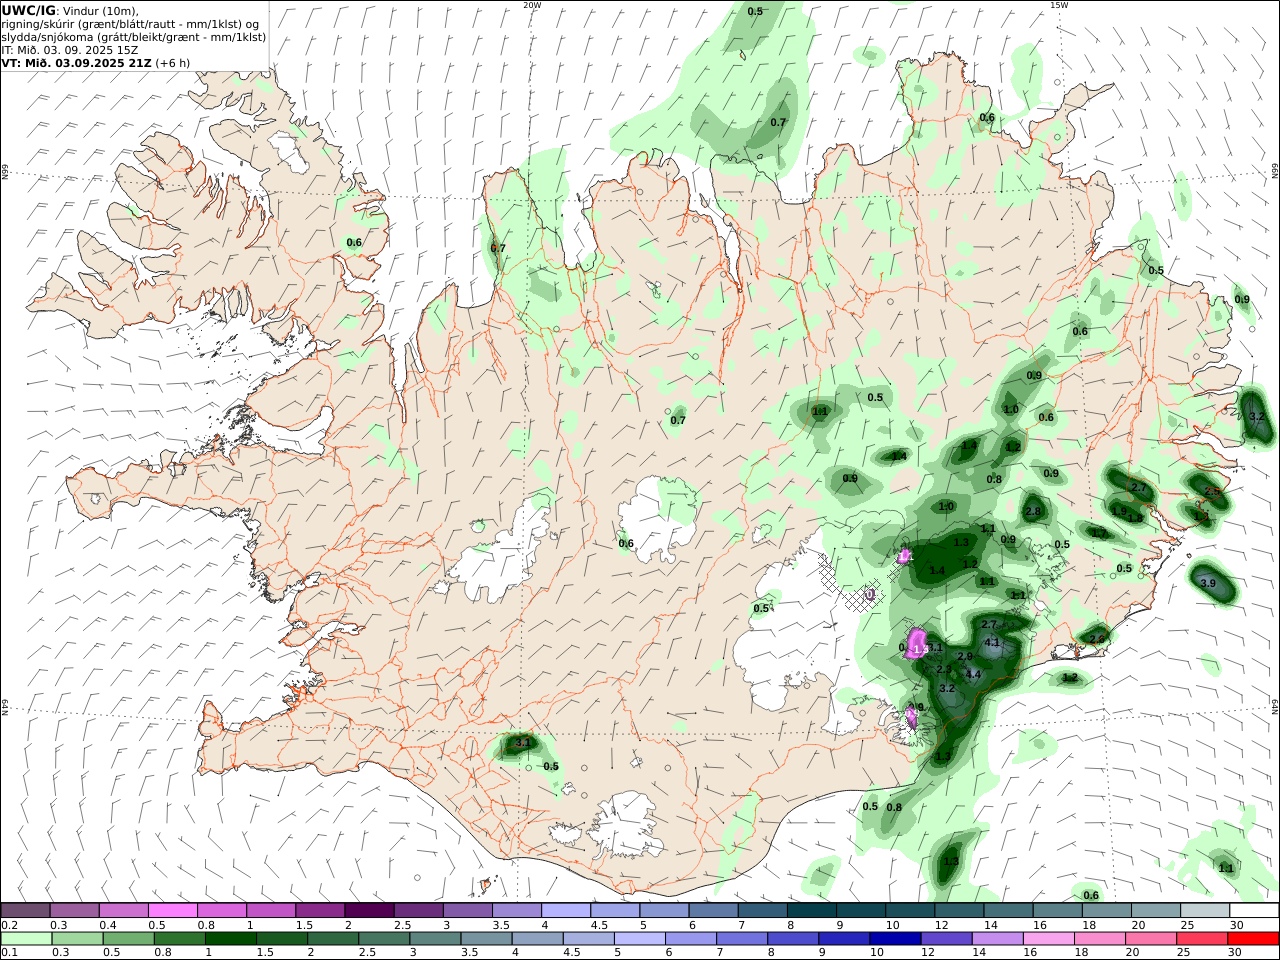Click the 3.1 precipitation value in southwest
This screenshot has width=1280, height=960.
coord(522,743)
